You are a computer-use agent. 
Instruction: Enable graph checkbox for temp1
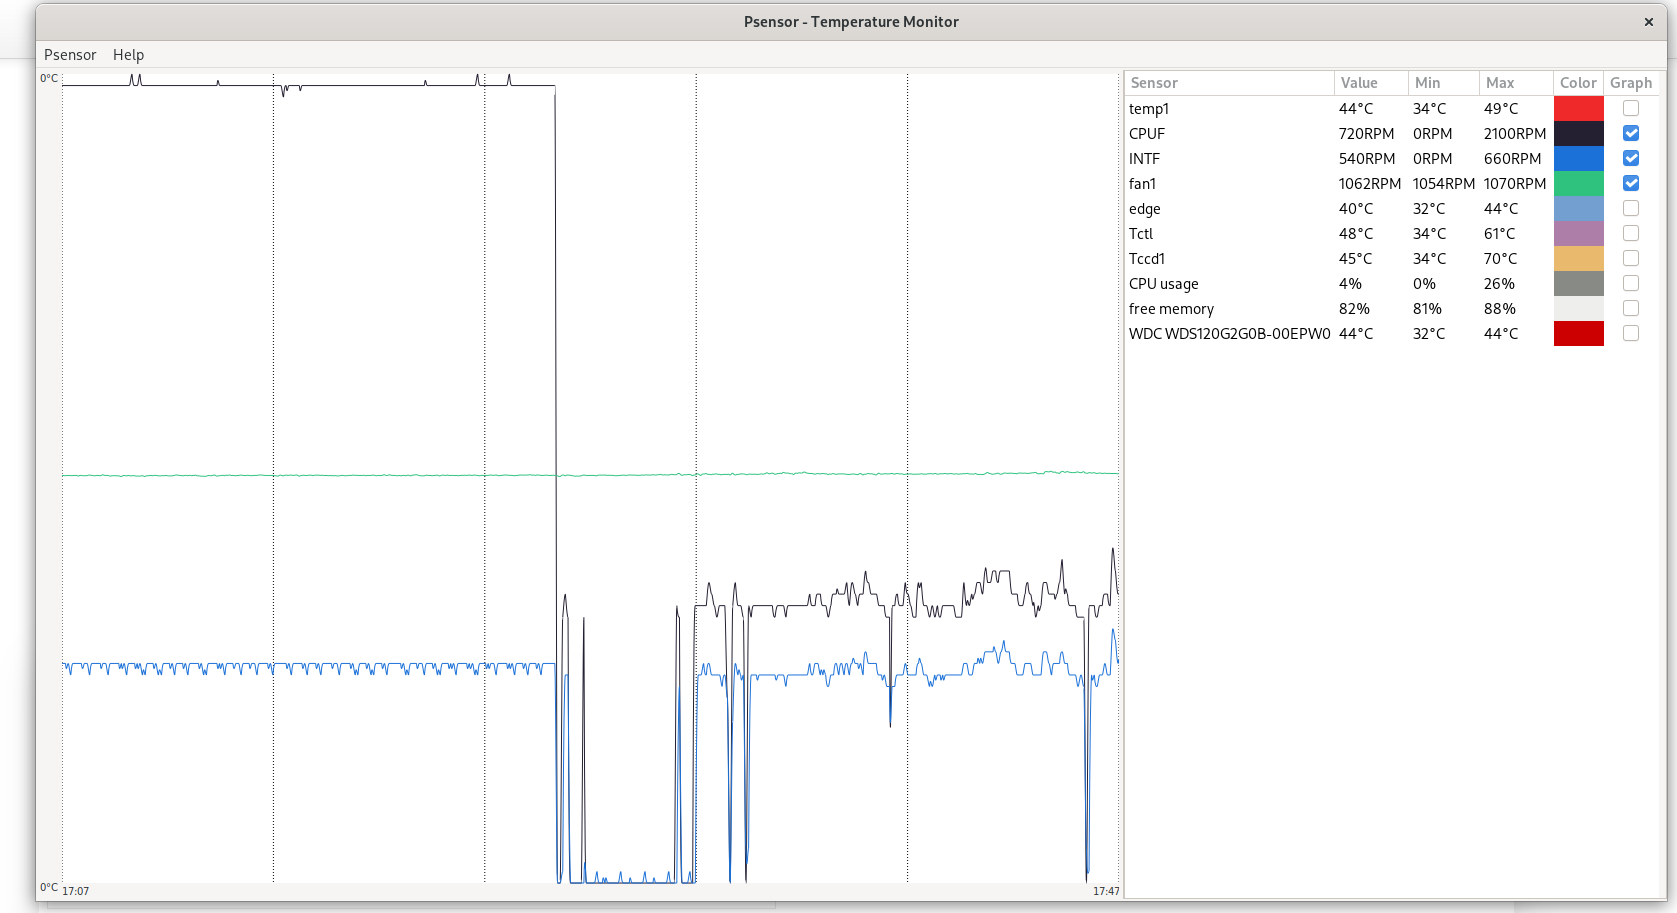1631,108
